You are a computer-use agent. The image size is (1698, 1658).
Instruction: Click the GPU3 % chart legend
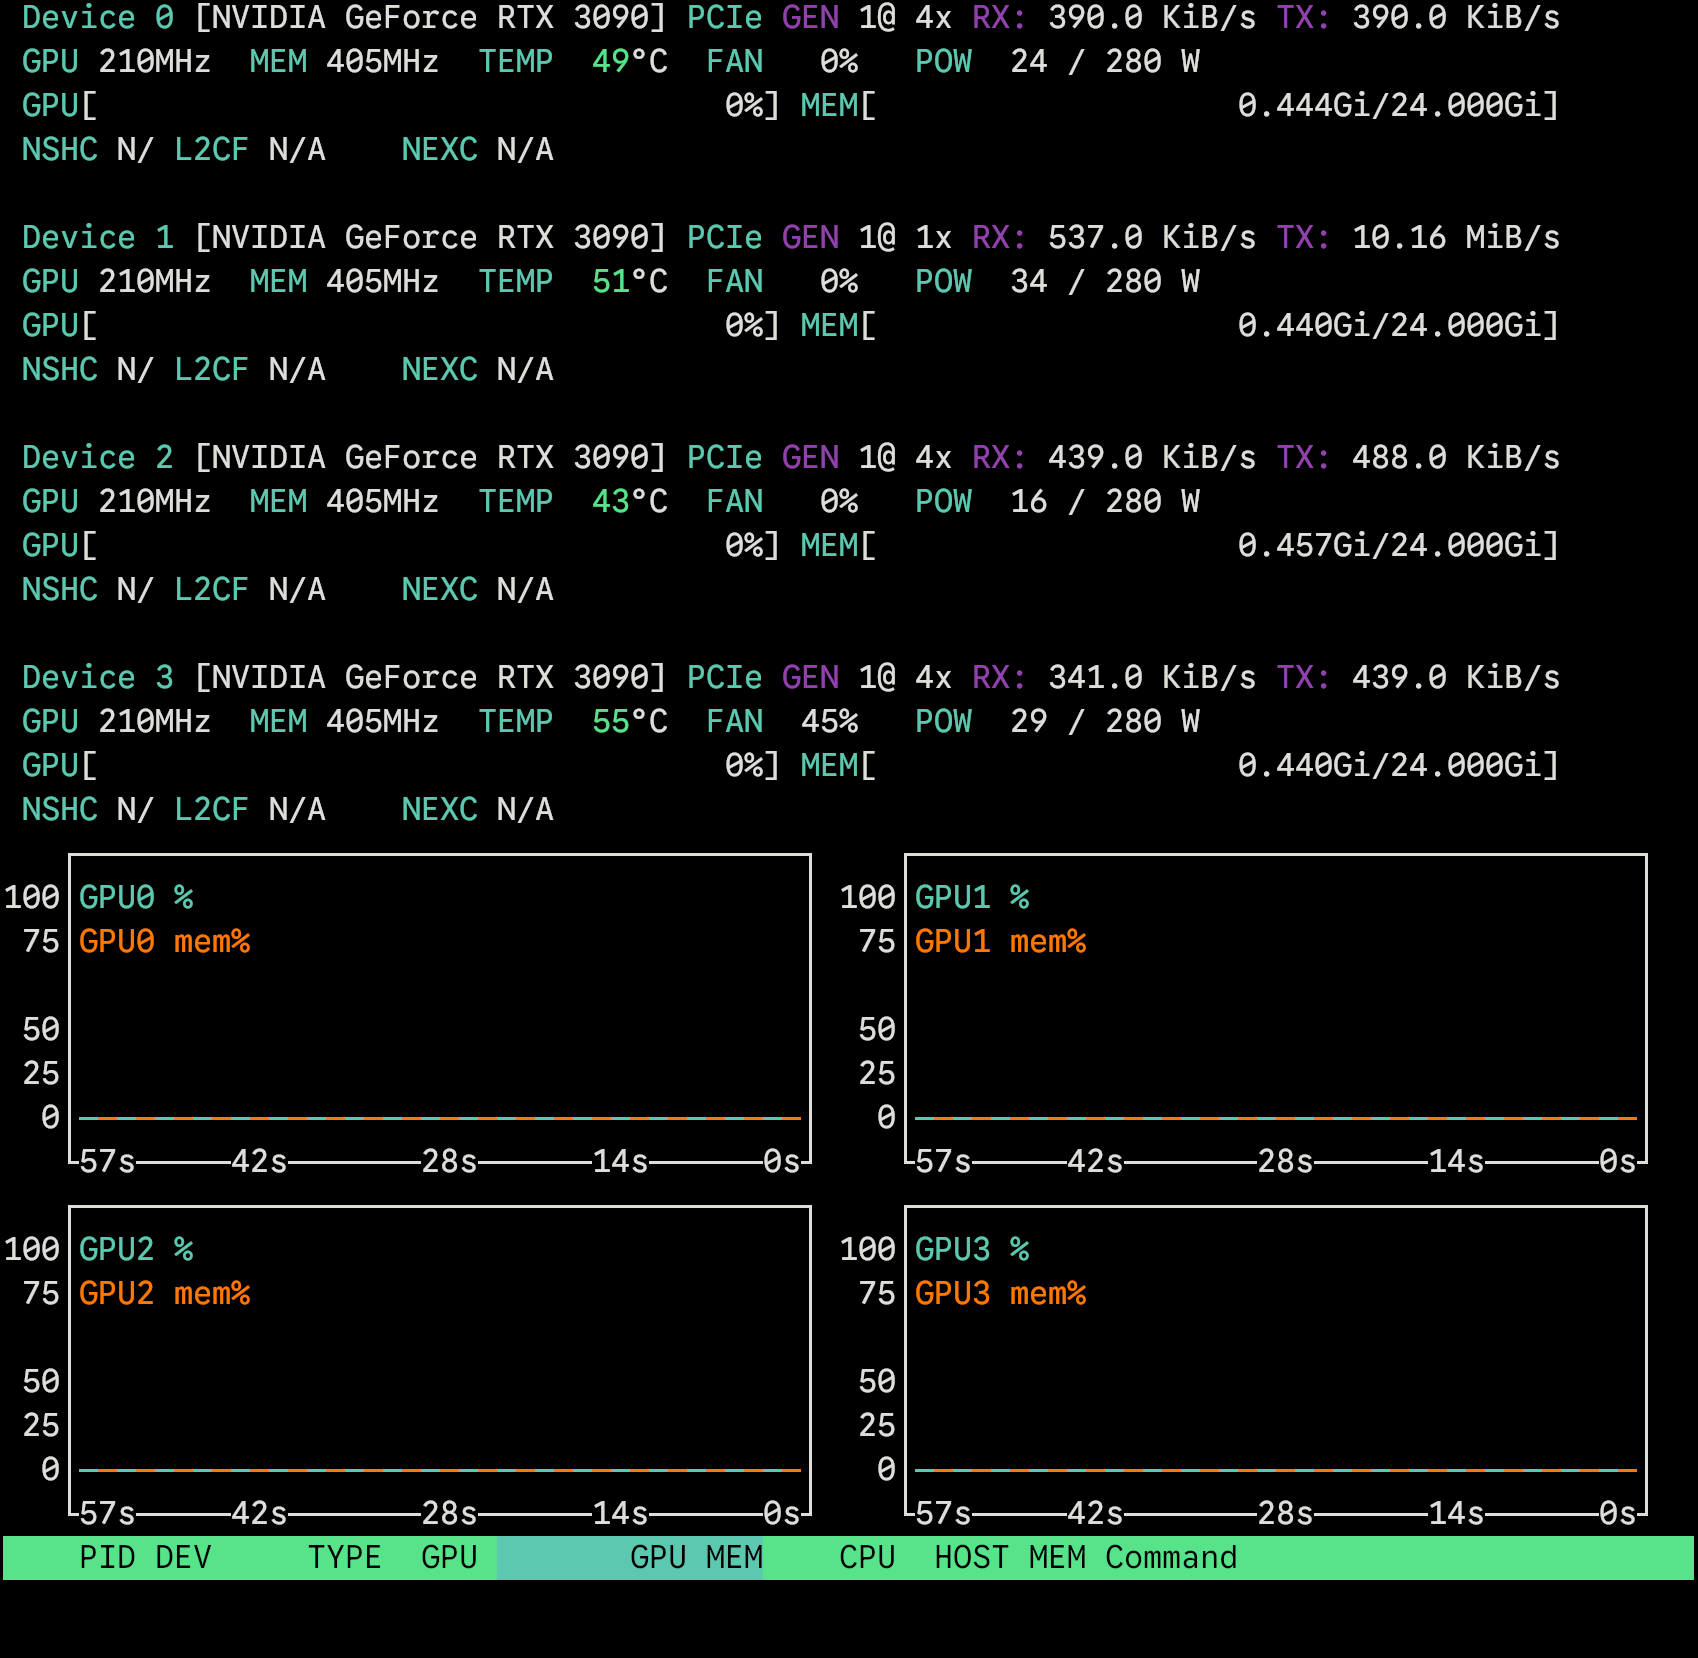pyautogui.click(x=972, y=1249)
